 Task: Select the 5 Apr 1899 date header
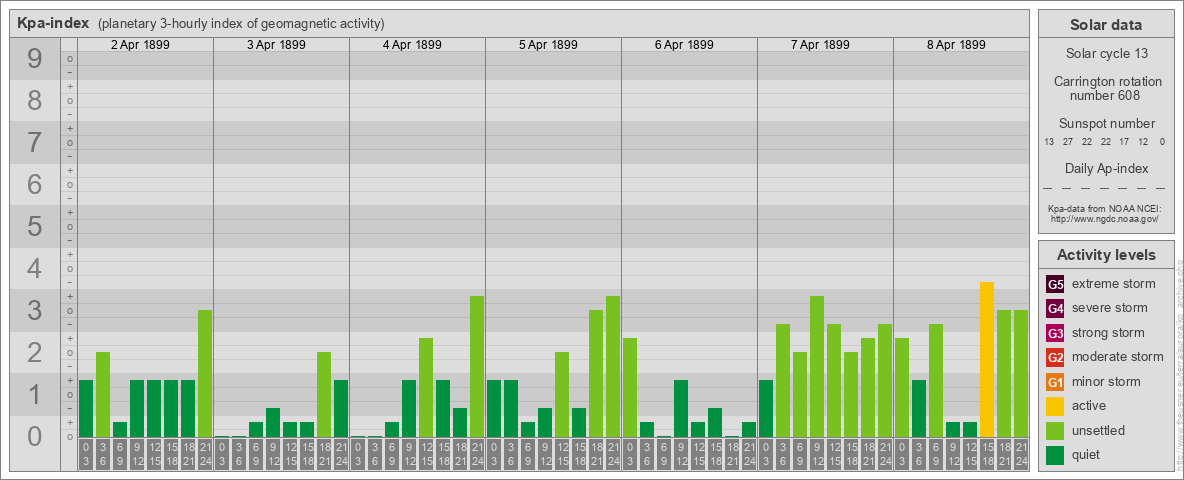click(548, 45)
